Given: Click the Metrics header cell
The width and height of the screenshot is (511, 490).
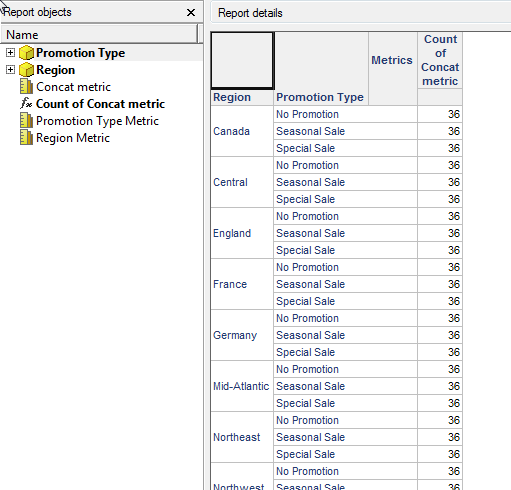Looking at the screenshot, I should click(x=393, y=68).
